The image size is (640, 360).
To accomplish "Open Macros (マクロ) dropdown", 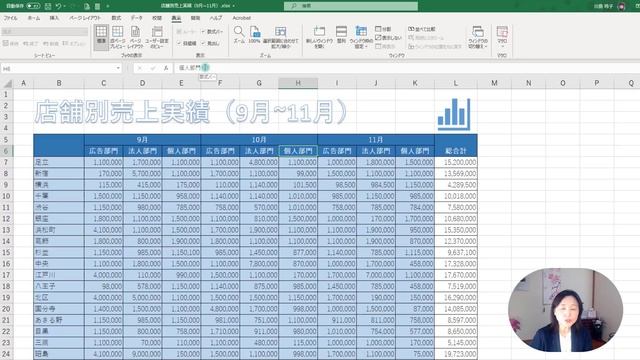I will pyautogui.click(x=502, y=37).
